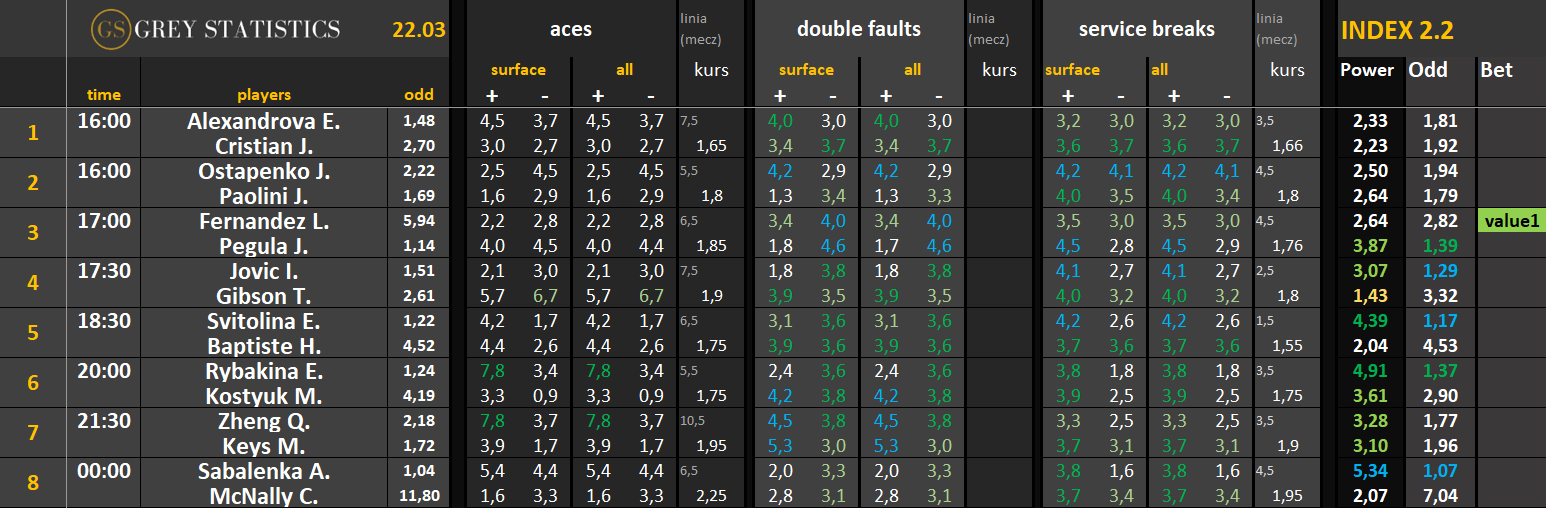
Task: Click the Fernandez L. player name
Action: click(264, 221)
